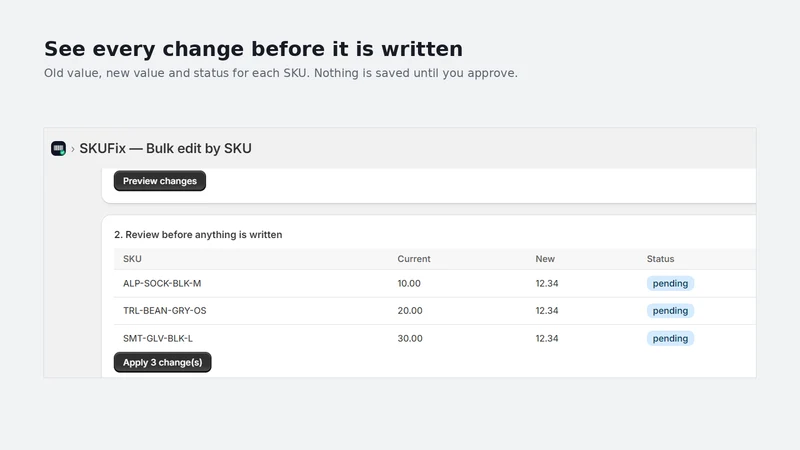This screenshot has height=450, width=800.
Task: Click the SKUFix app icon
Action: [x=58, y=148]
